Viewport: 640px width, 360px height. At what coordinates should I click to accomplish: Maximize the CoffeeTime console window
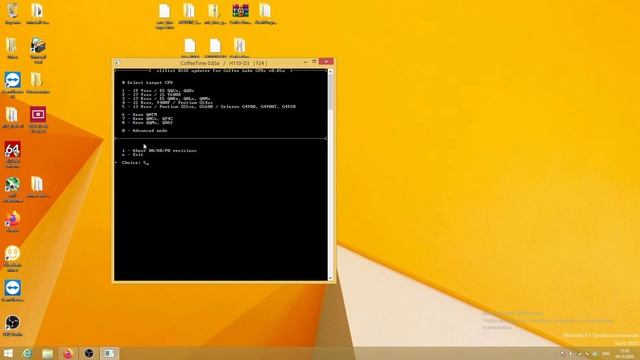tap(314, 61)
